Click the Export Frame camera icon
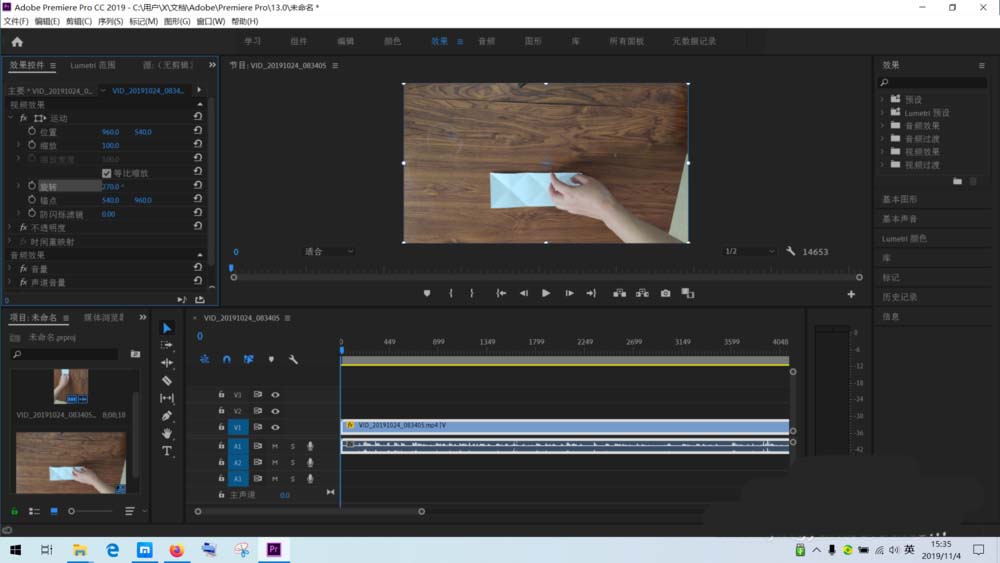The width and height of the screenshot is (1000, 563). (x=666, y=293)
